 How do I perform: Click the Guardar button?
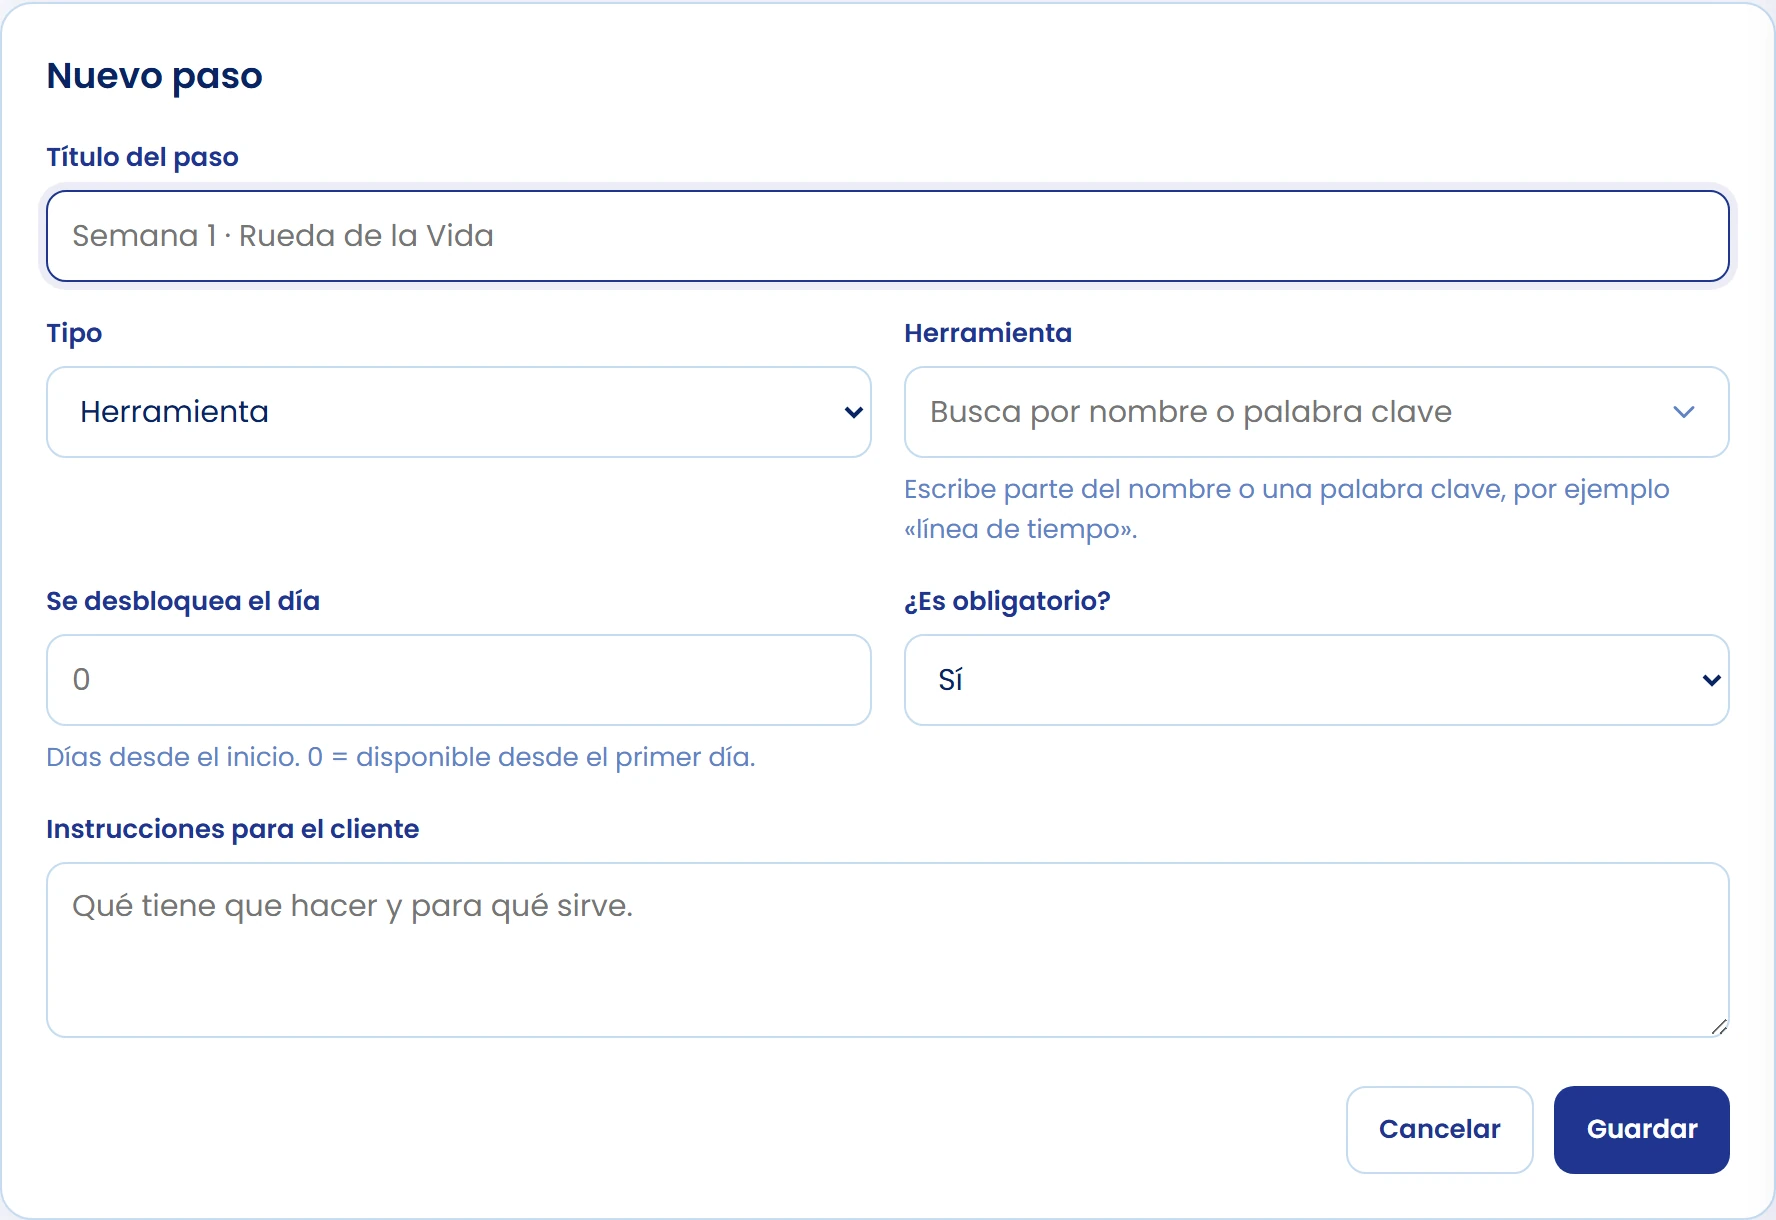[x=1641, y=1130]
